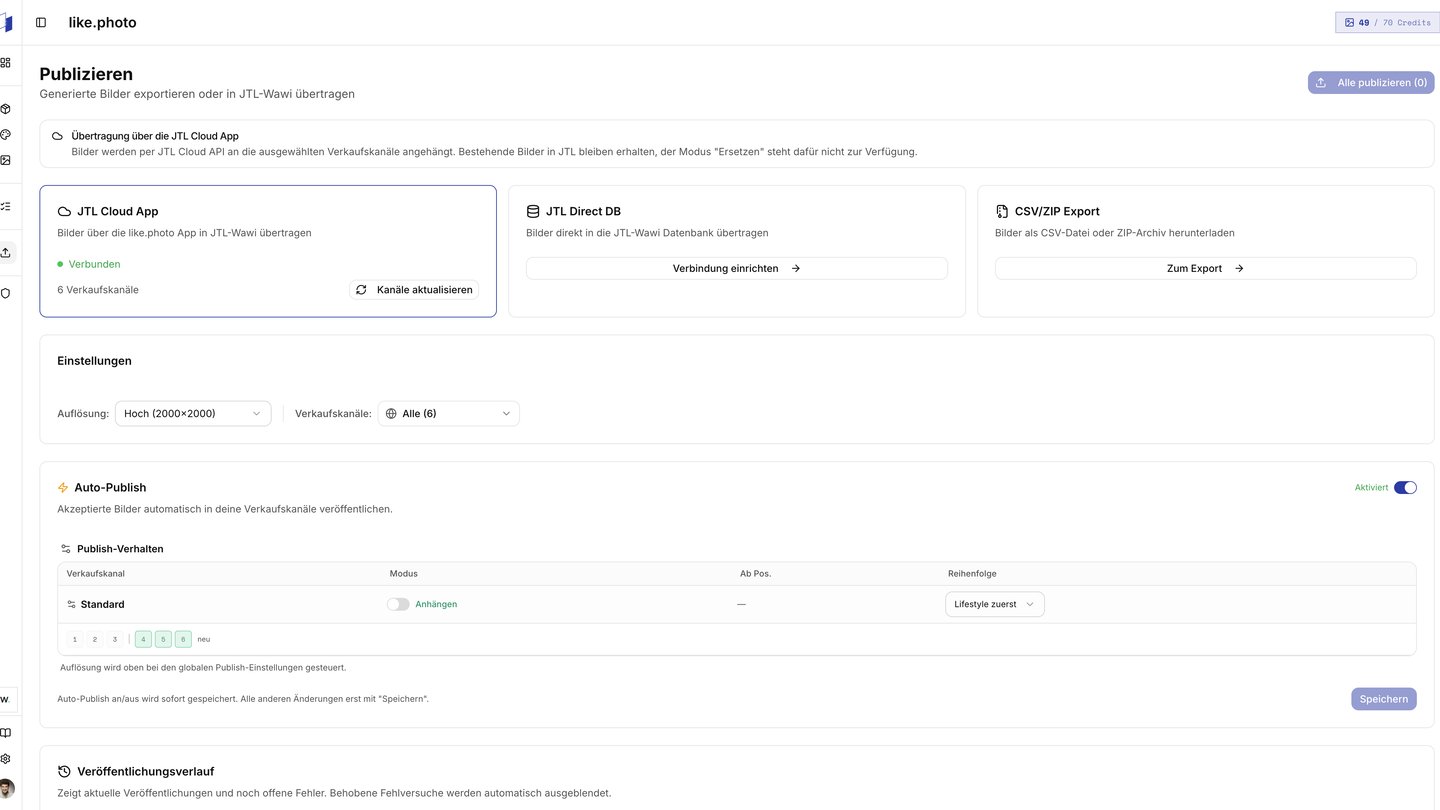Toggle the sidebar panel icon beside like.photo

tap(41, 22)
